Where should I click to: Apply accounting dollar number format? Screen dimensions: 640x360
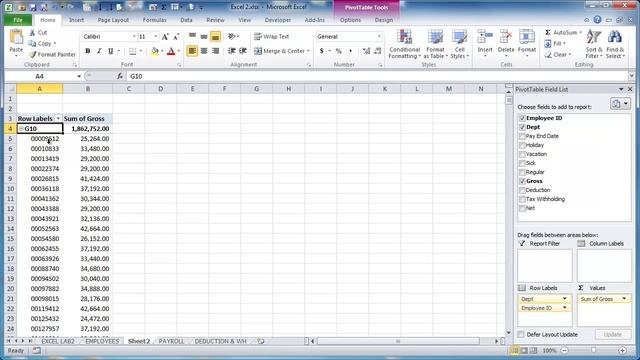(322, 51)
